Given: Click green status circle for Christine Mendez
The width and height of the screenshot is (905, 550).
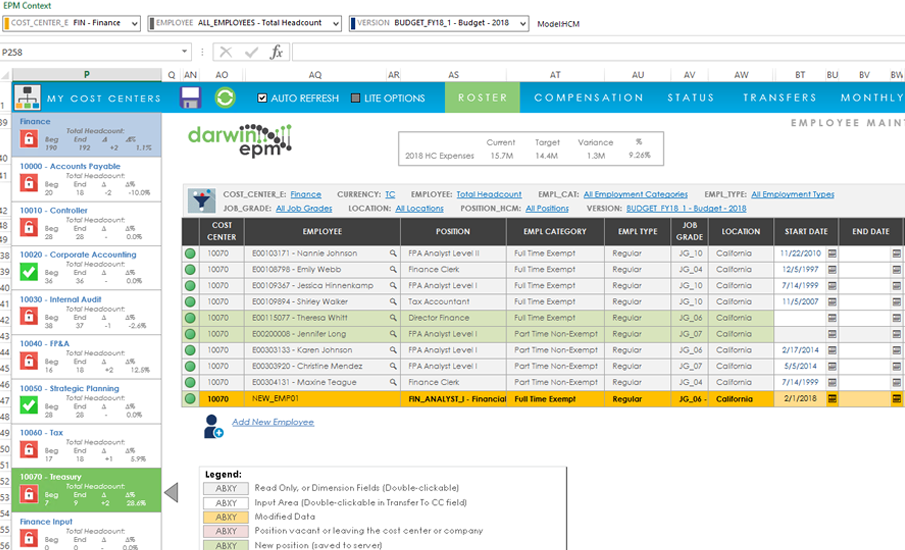Looking at the screenshot, I should [x=190, y=366].
